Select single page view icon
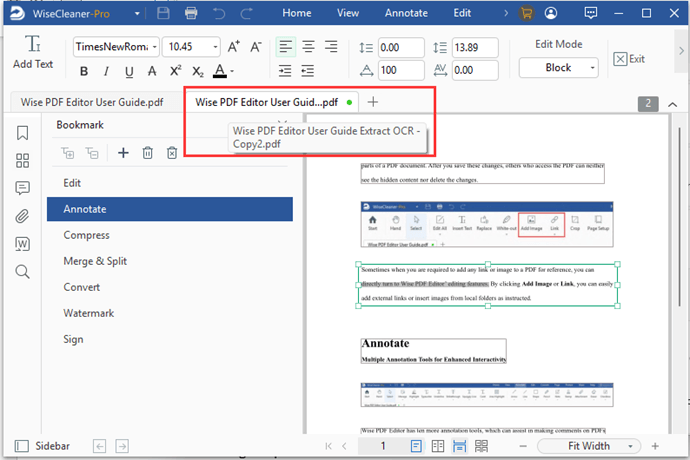Image resolution: width=690 pixels, height=460 pixels. coord(416,446)
